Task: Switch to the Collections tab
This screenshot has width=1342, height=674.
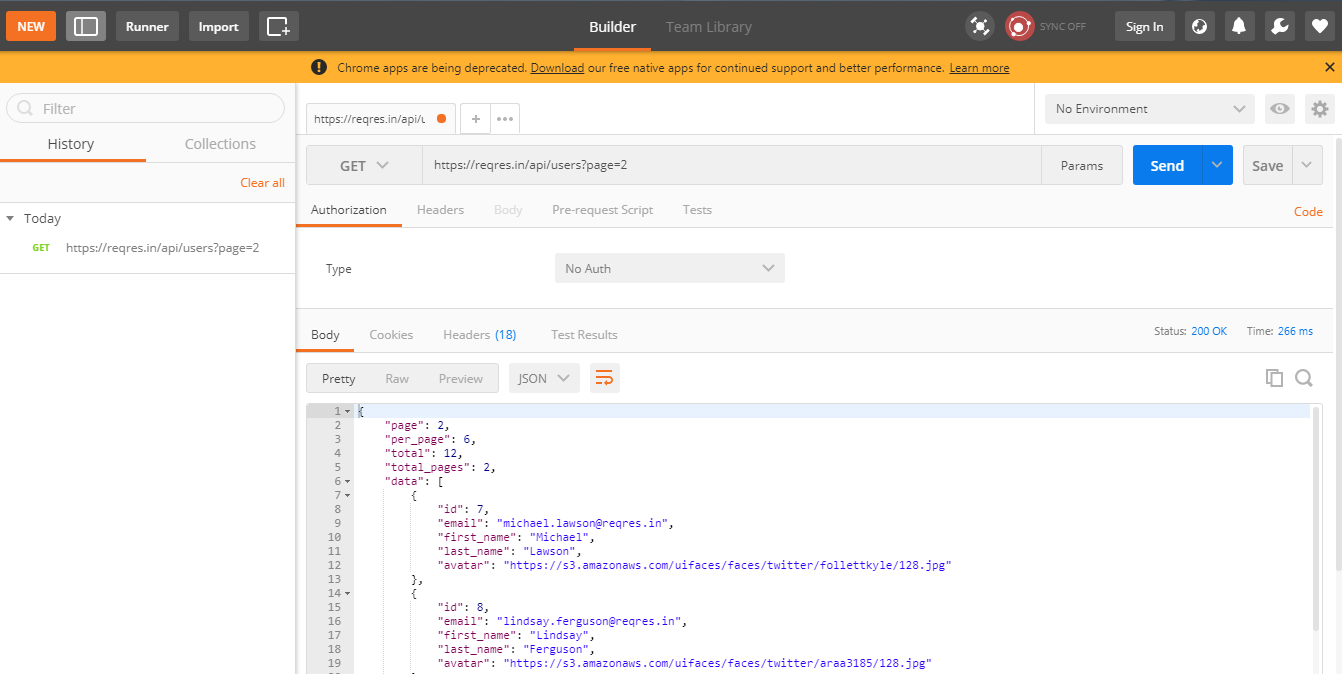Action: (x=220, y=144)
